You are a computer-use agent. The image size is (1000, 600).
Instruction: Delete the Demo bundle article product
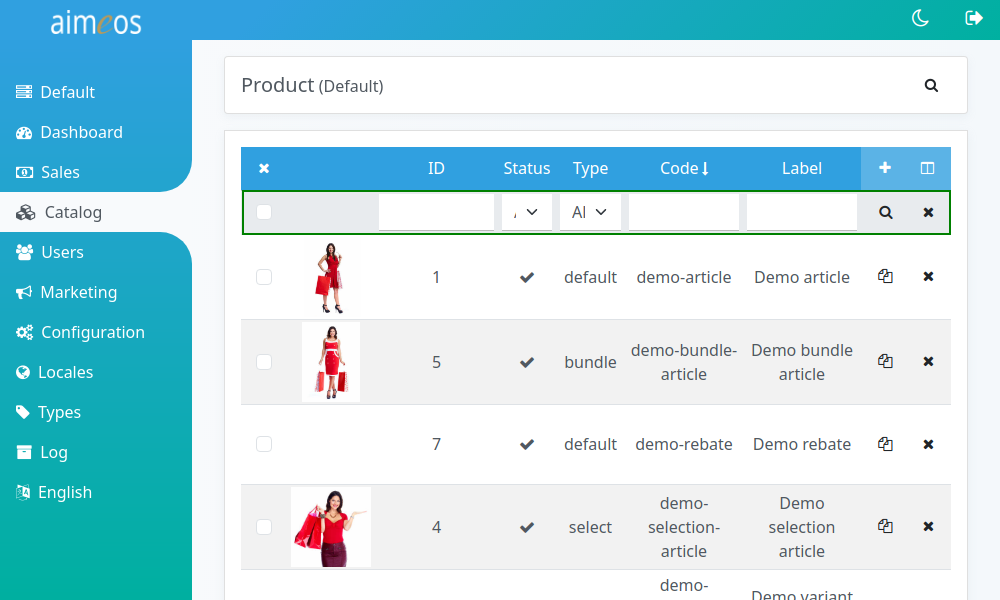click(x=929, y=361)
